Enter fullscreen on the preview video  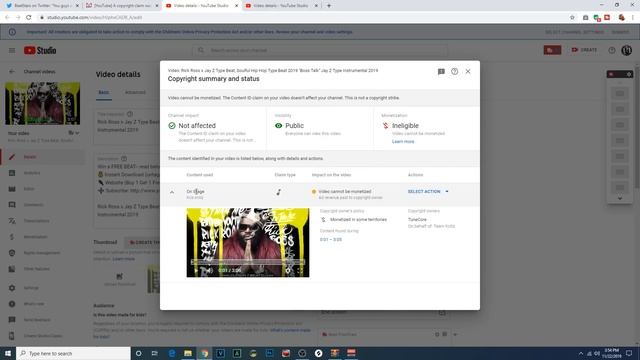[300, 270]
